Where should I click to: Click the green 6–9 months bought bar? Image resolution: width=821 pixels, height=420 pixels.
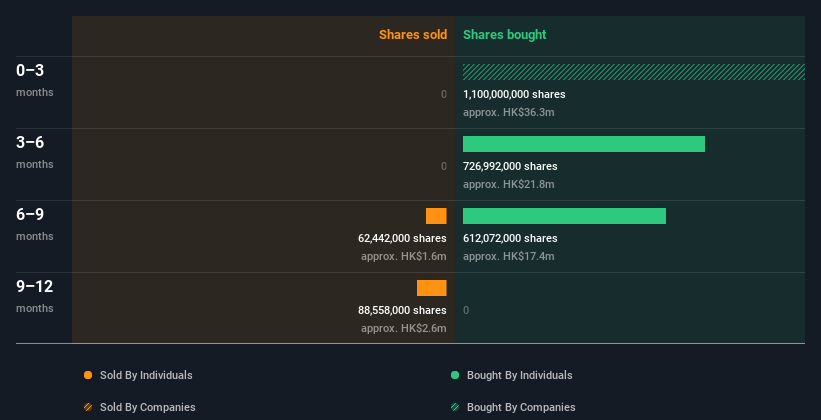564,216
